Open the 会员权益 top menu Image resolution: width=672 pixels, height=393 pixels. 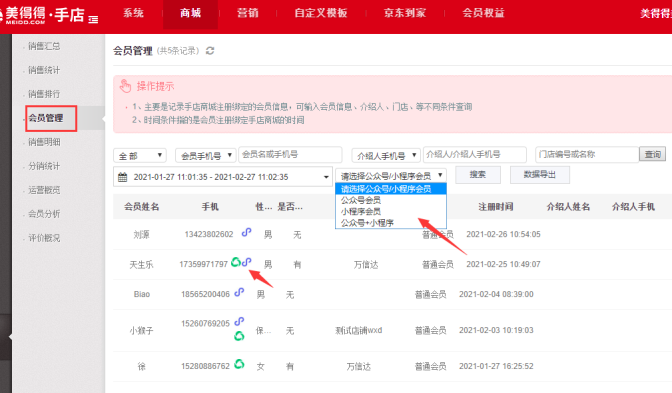coord(483,13)
